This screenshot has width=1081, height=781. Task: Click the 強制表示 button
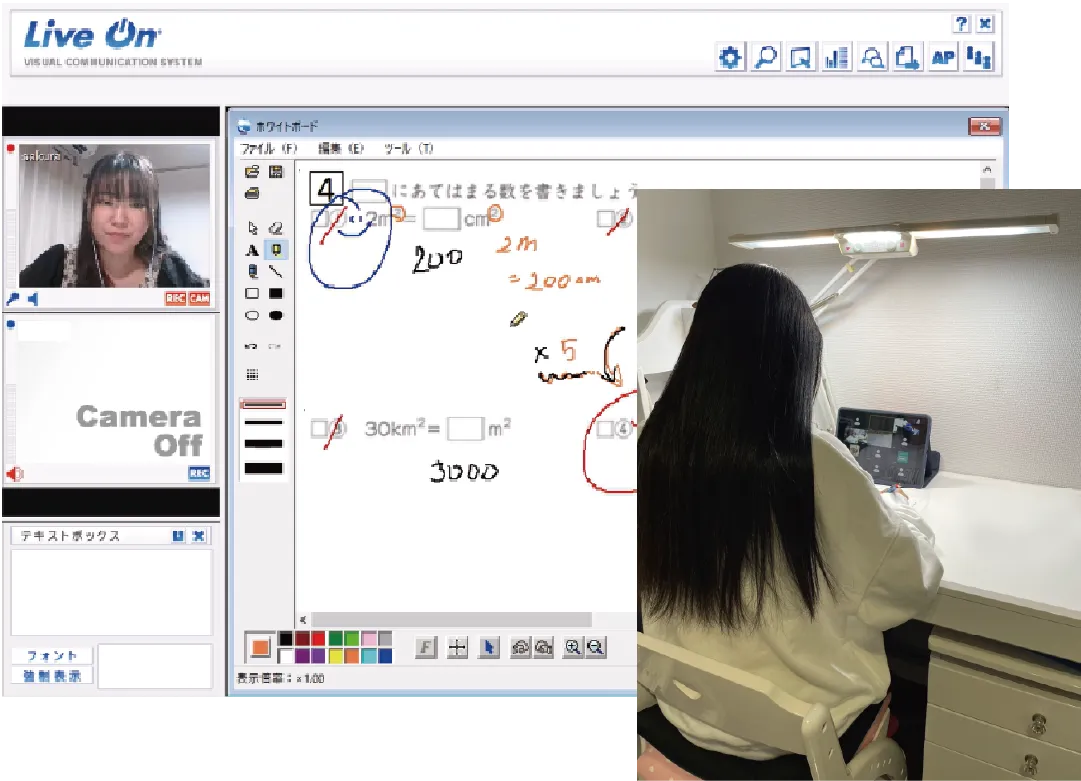point(52,675)
